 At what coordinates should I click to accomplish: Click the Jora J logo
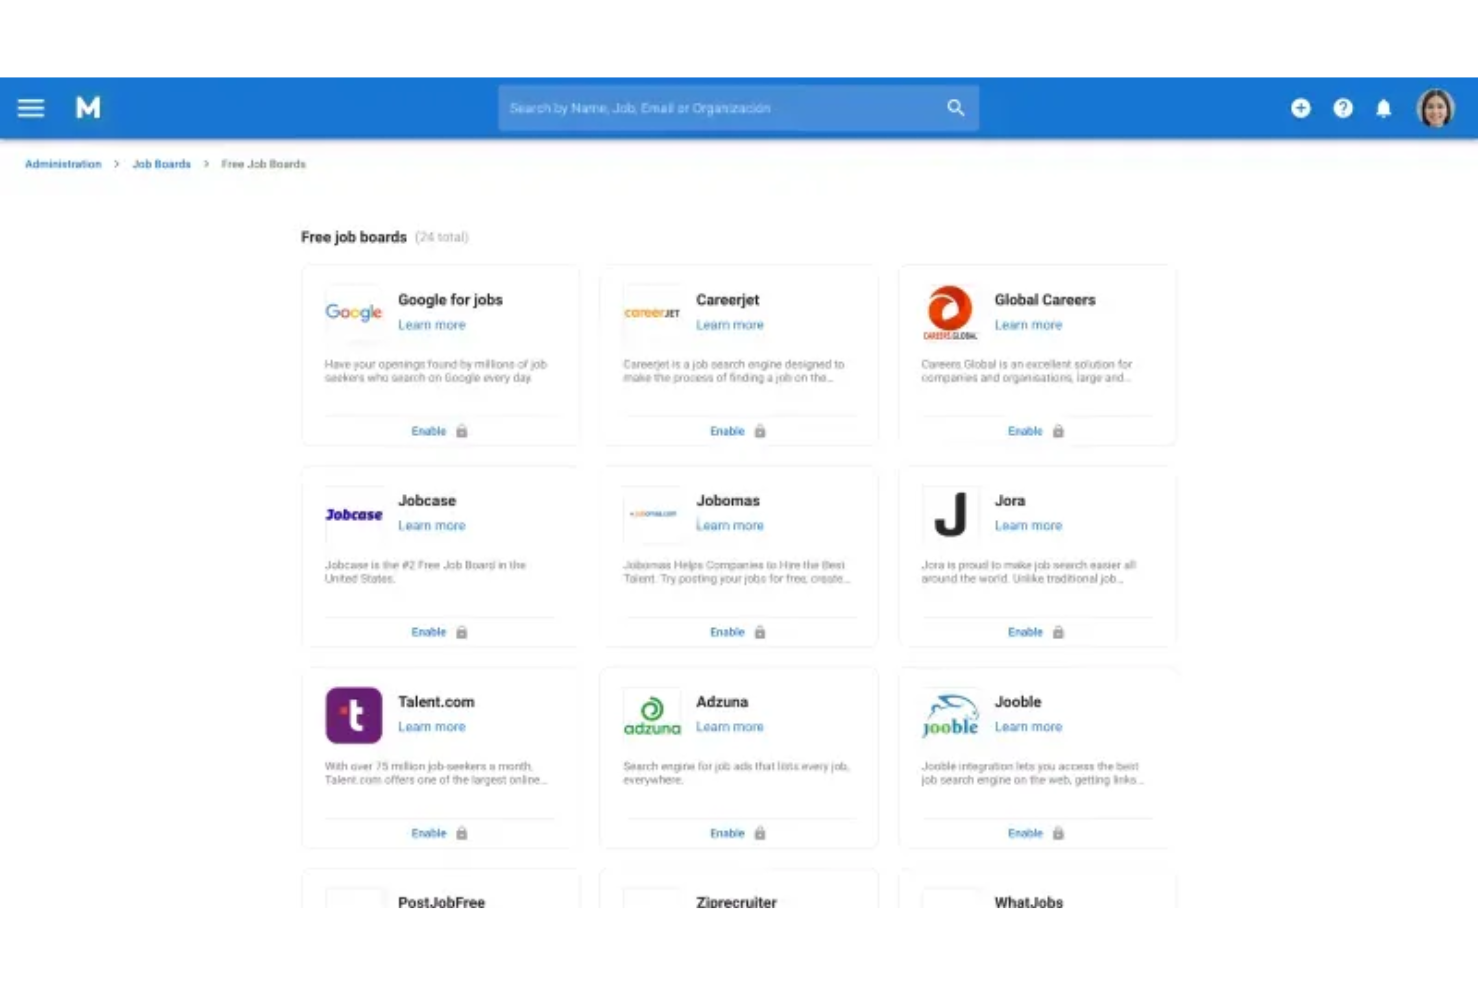point(950,514)
